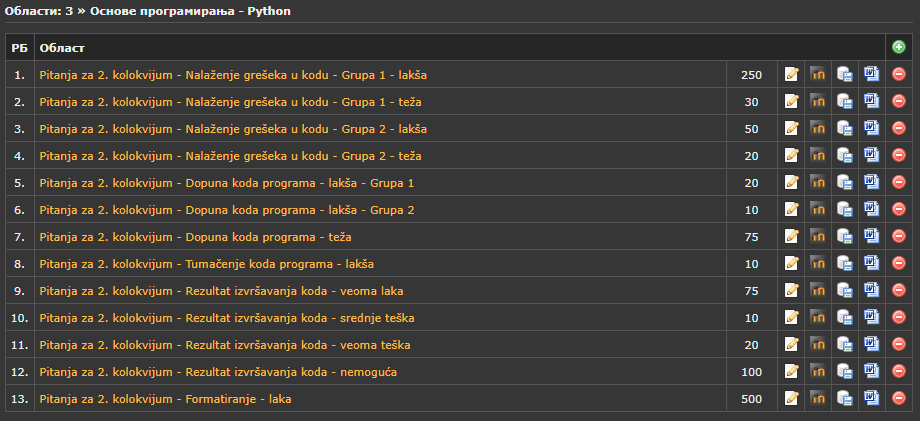Edit row 9 using the pencil icon
920x421 pixels.
(792, 290)
